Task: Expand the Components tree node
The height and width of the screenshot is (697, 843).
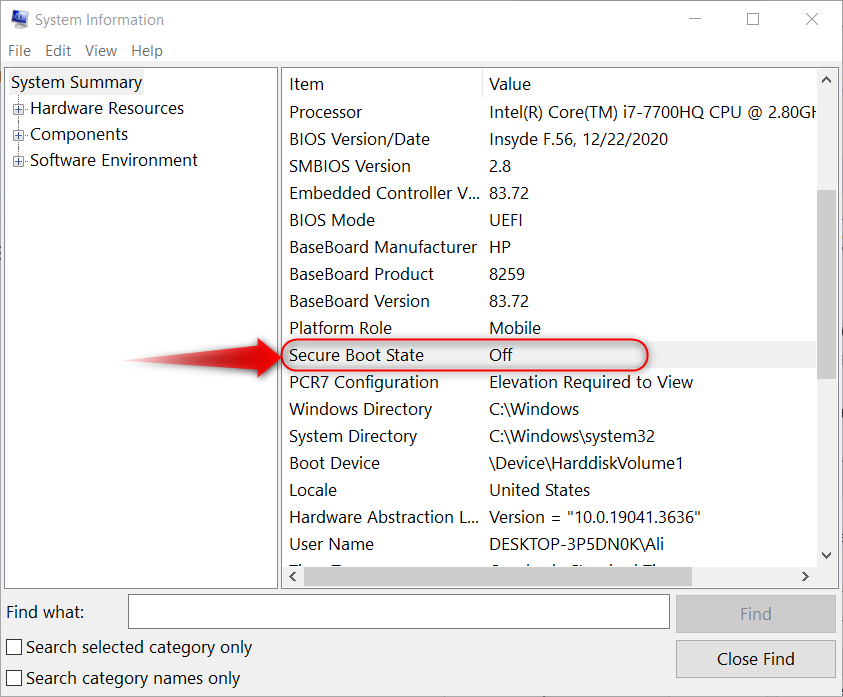Action: [18, 135]
